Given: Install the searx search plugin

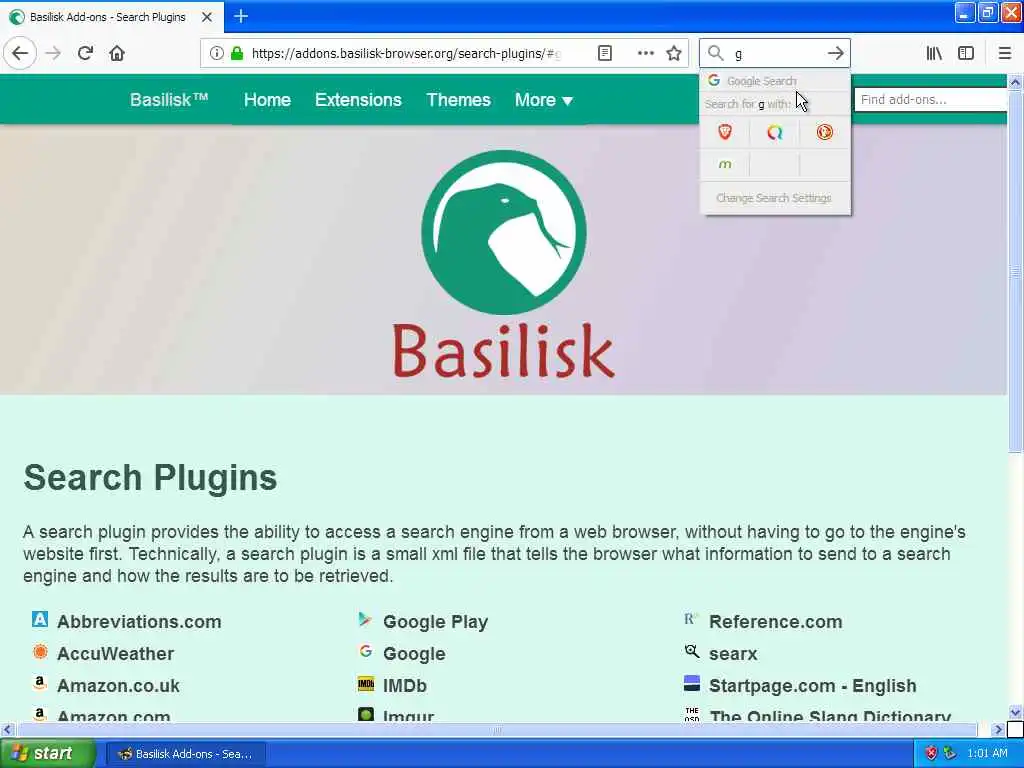Looking at the screenshot, I should pyautogui.click(x=733, y=653).
